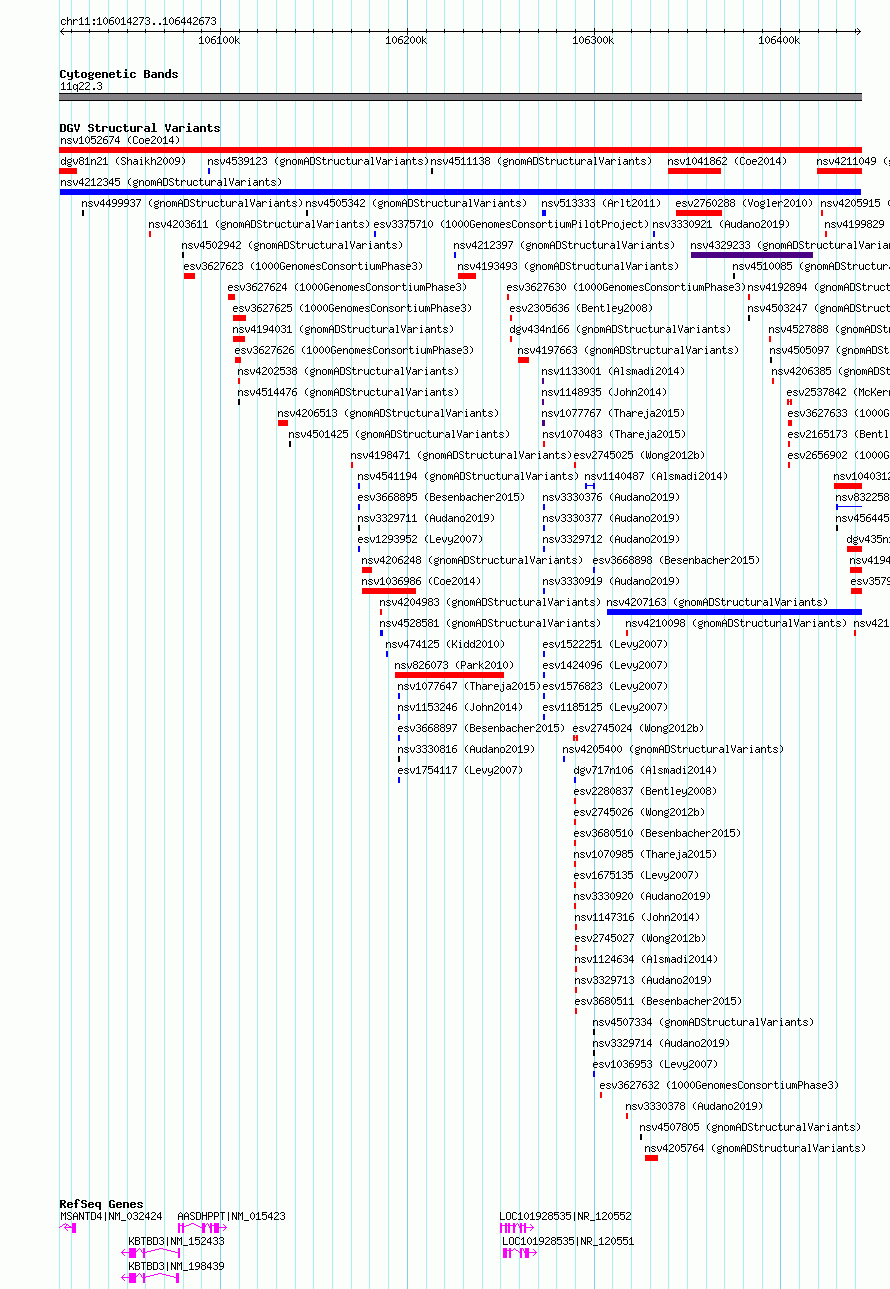Select the dgv81n21 (Shaikh2009) variant label

(x=123, y=161)
